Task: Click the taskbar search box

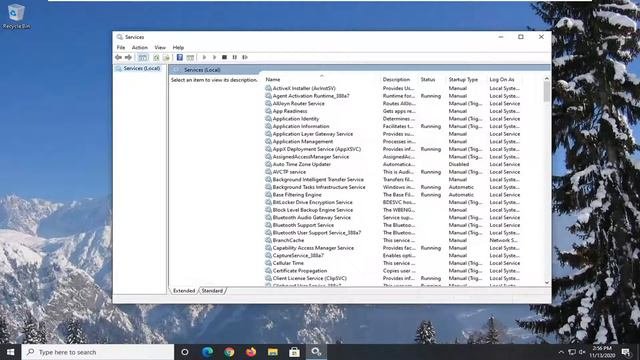Action: (x=98, y=352)
